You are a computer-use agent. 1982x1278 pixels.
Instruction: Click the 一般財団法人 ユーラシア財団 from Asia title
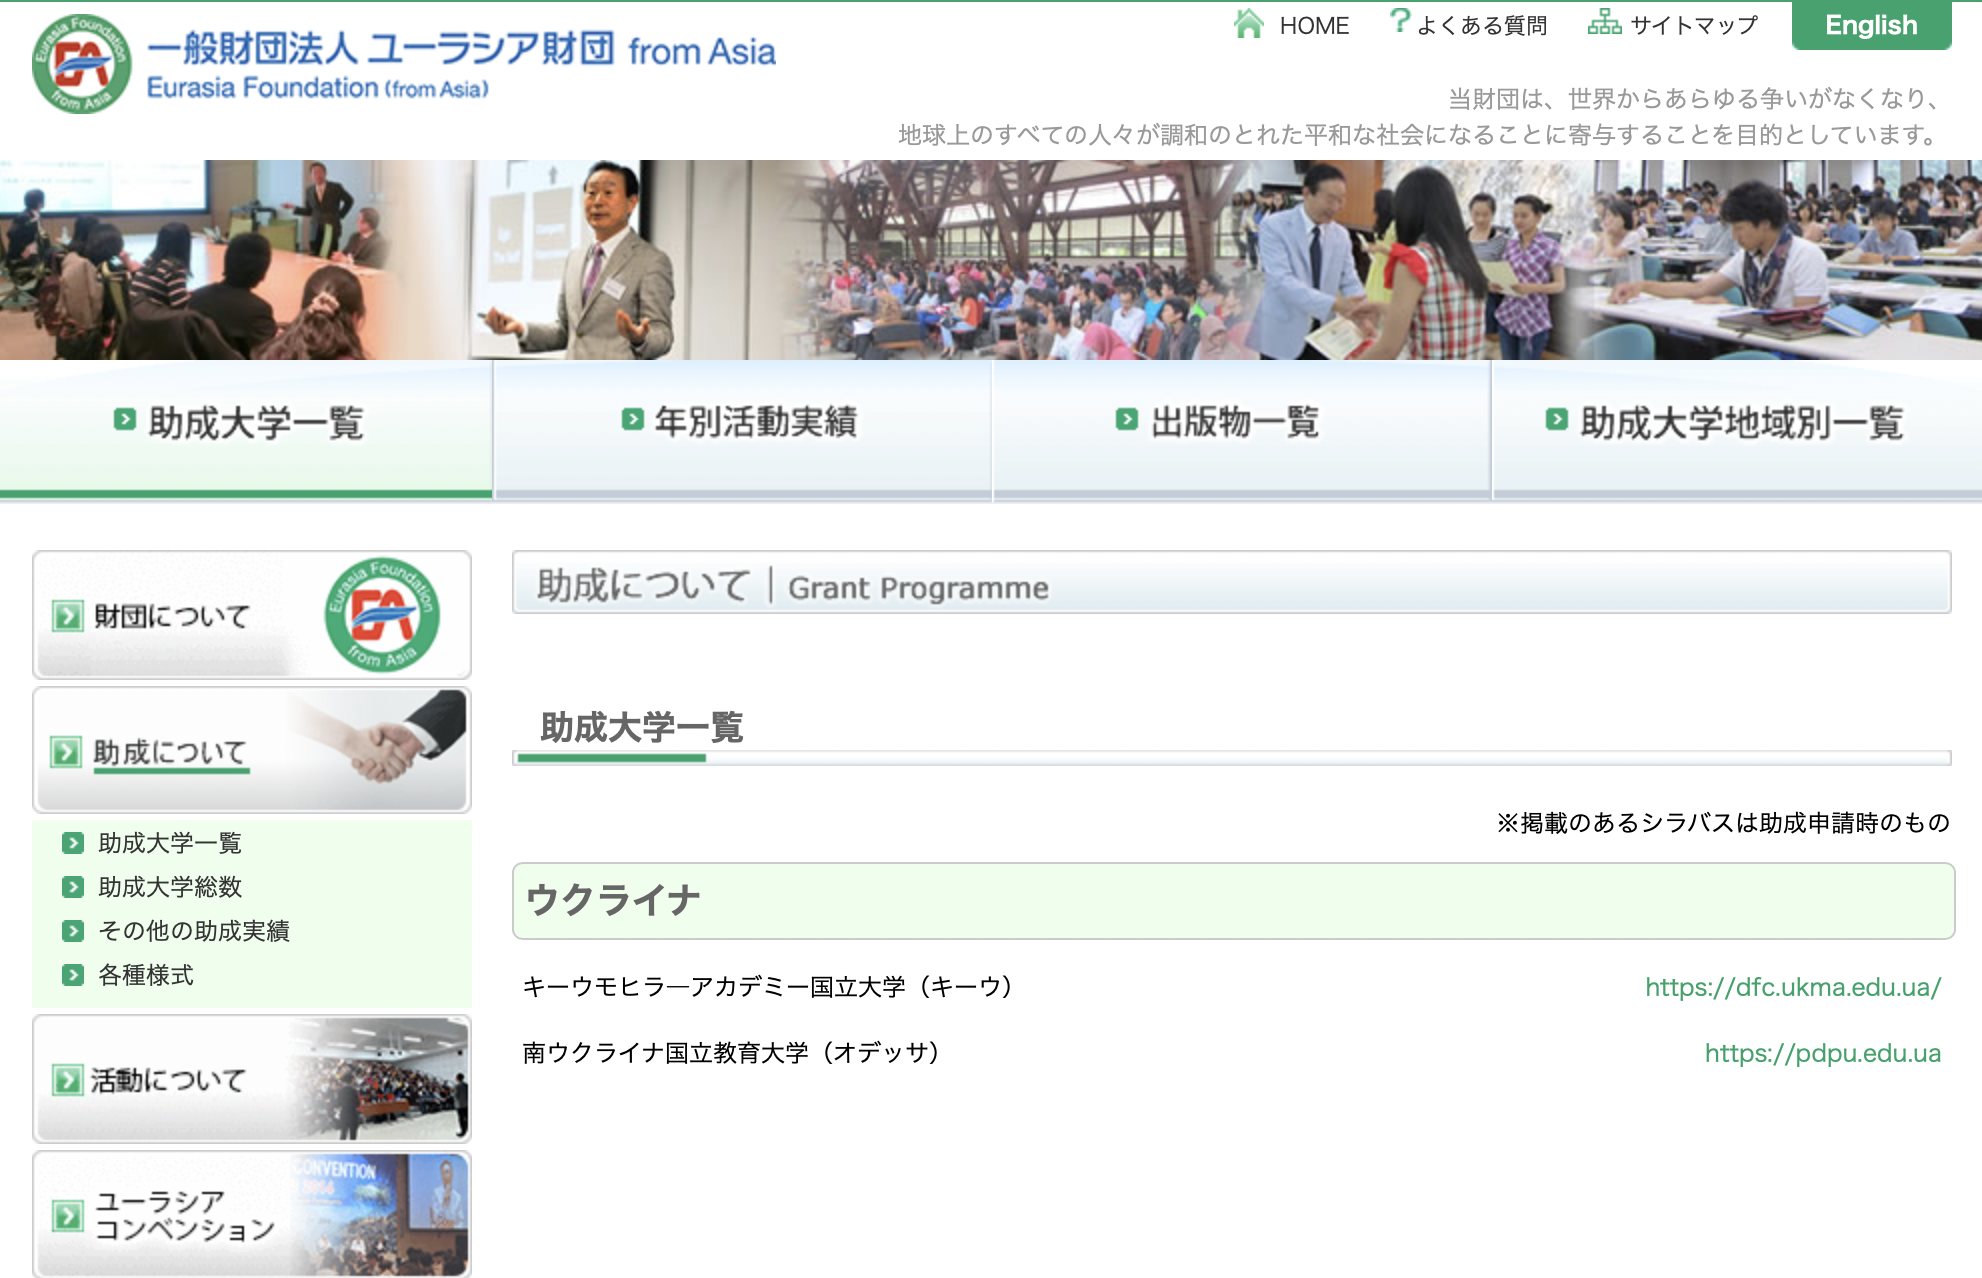pyautogui.click(x=461, y=49)
